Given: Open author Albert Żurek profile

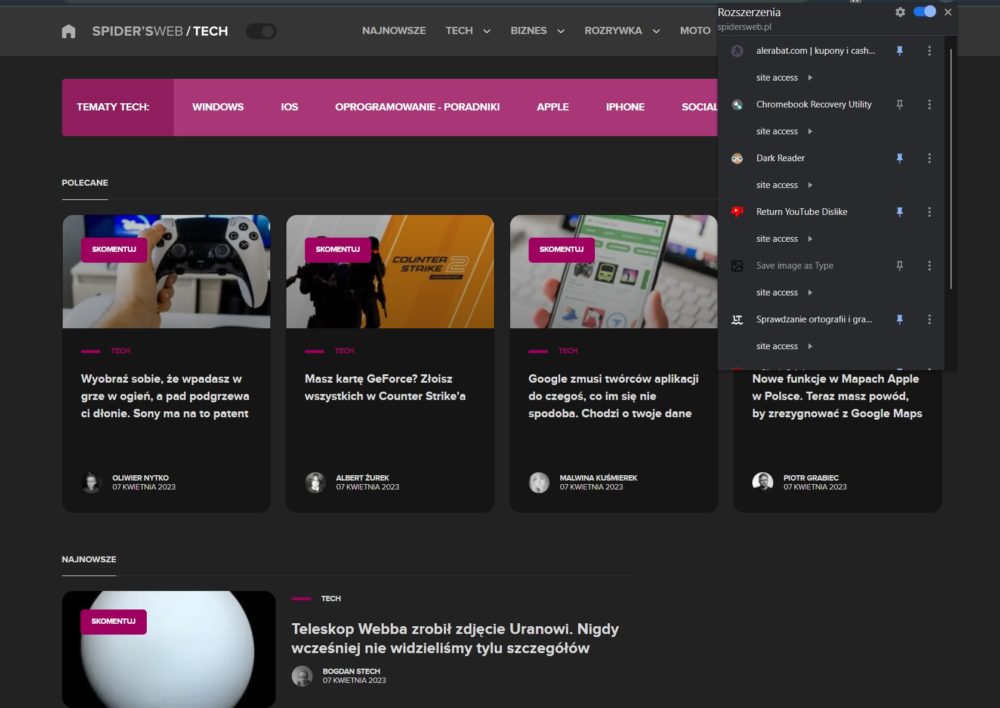Looking at the screenshot, I should (362, 478).
